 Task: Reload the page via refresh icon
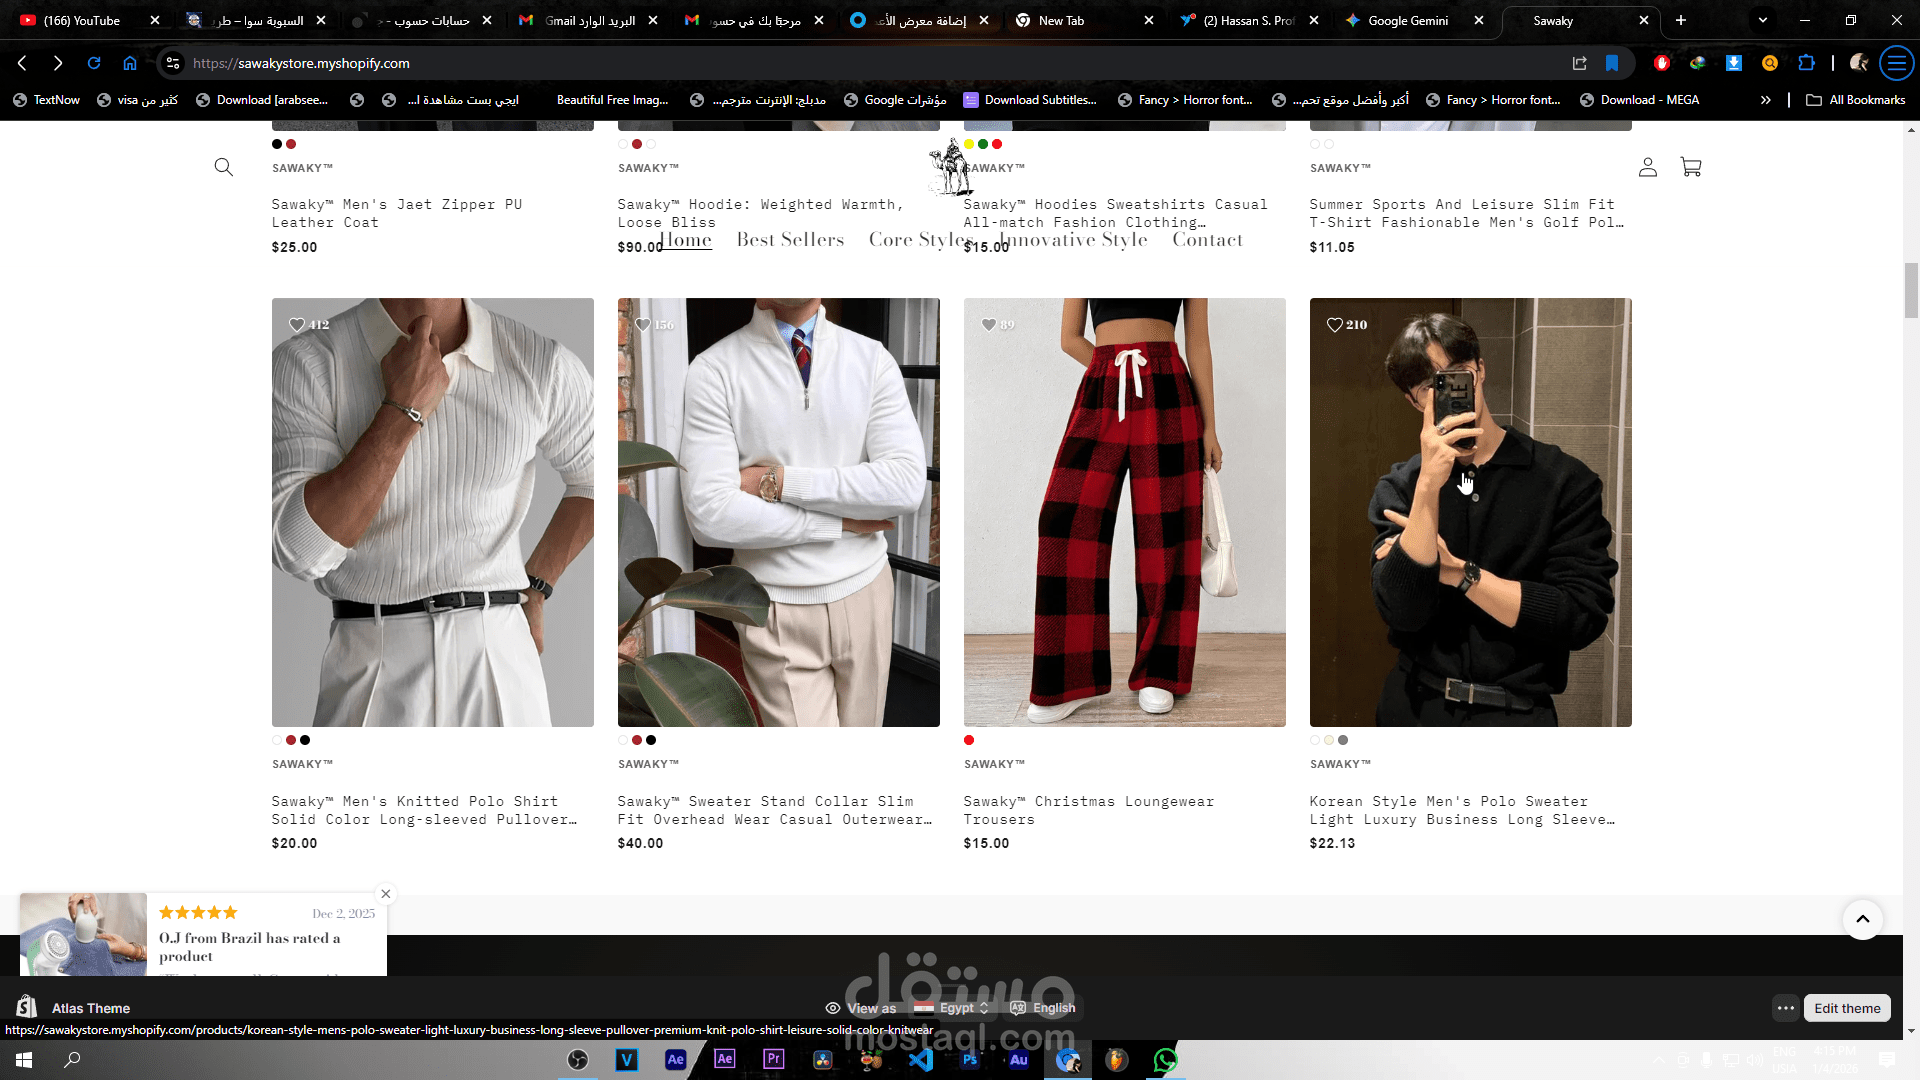[94, 63]
